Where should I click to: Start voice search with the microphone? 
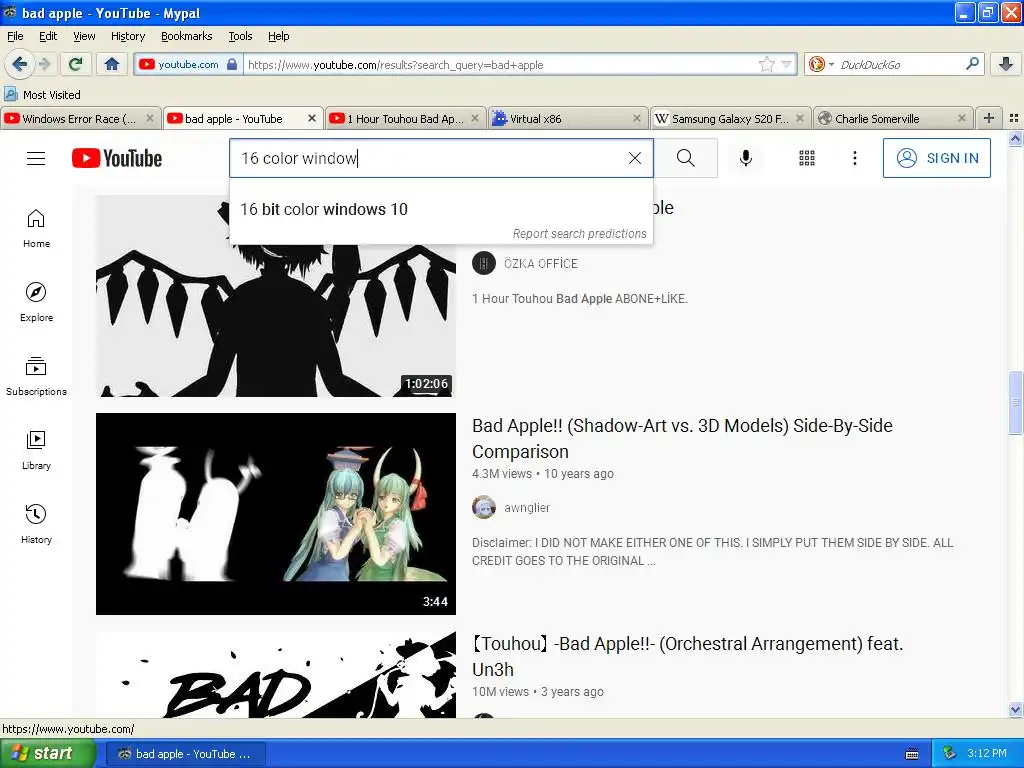point(746,158)
